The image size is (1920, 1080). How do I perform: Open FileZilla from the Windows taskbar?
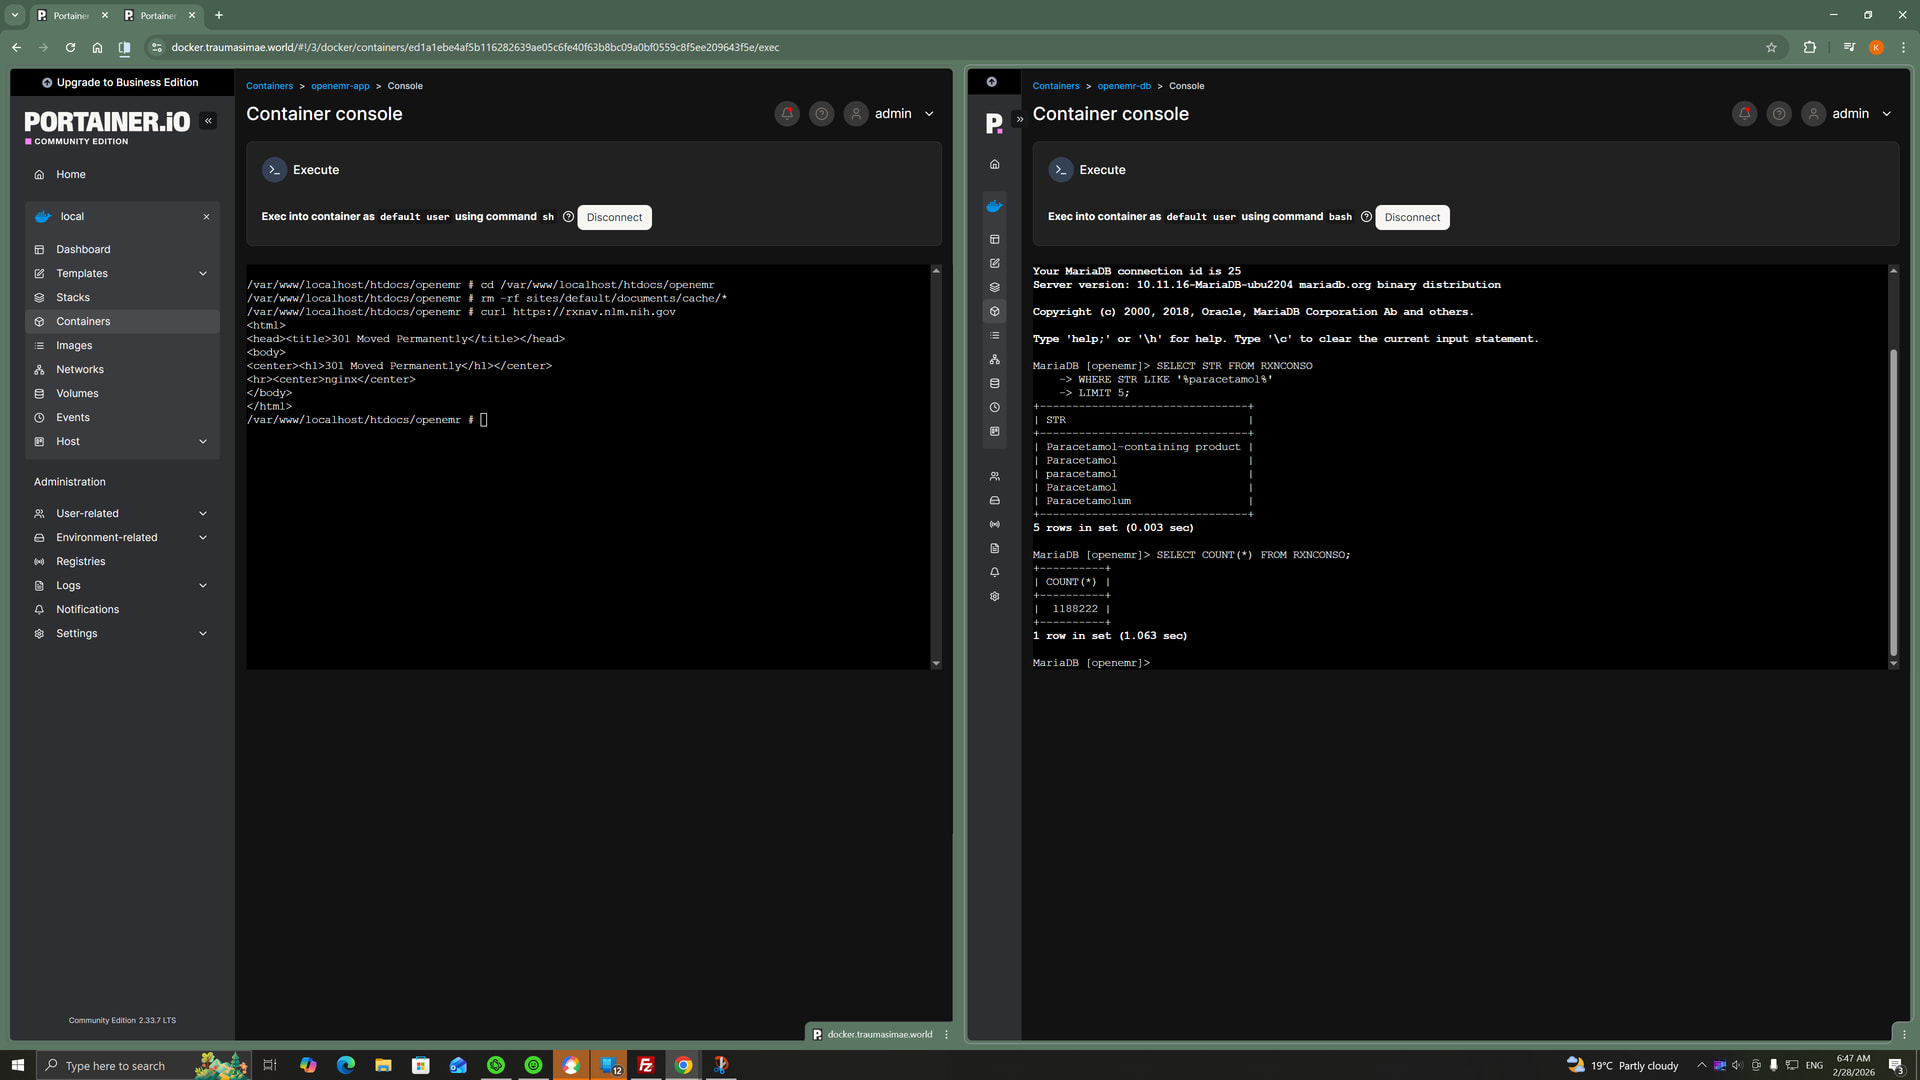click(x=646, y=1065)
